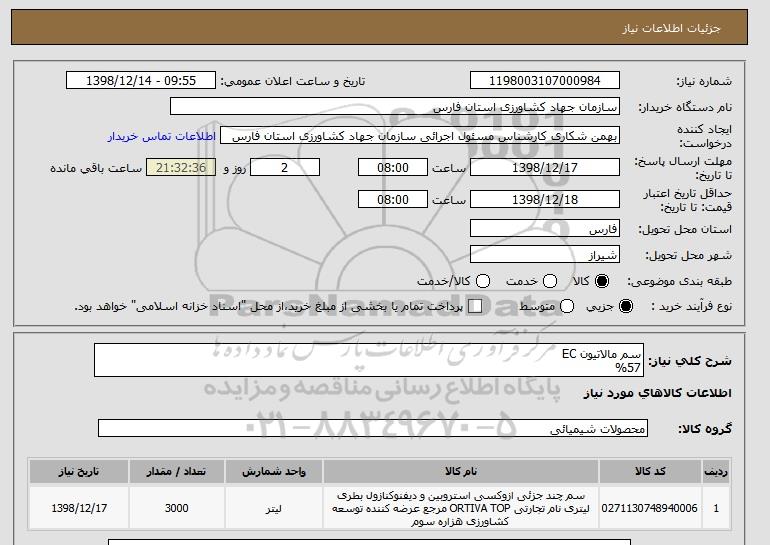Select the جزیی purchase process radio

tap(626, 306)
